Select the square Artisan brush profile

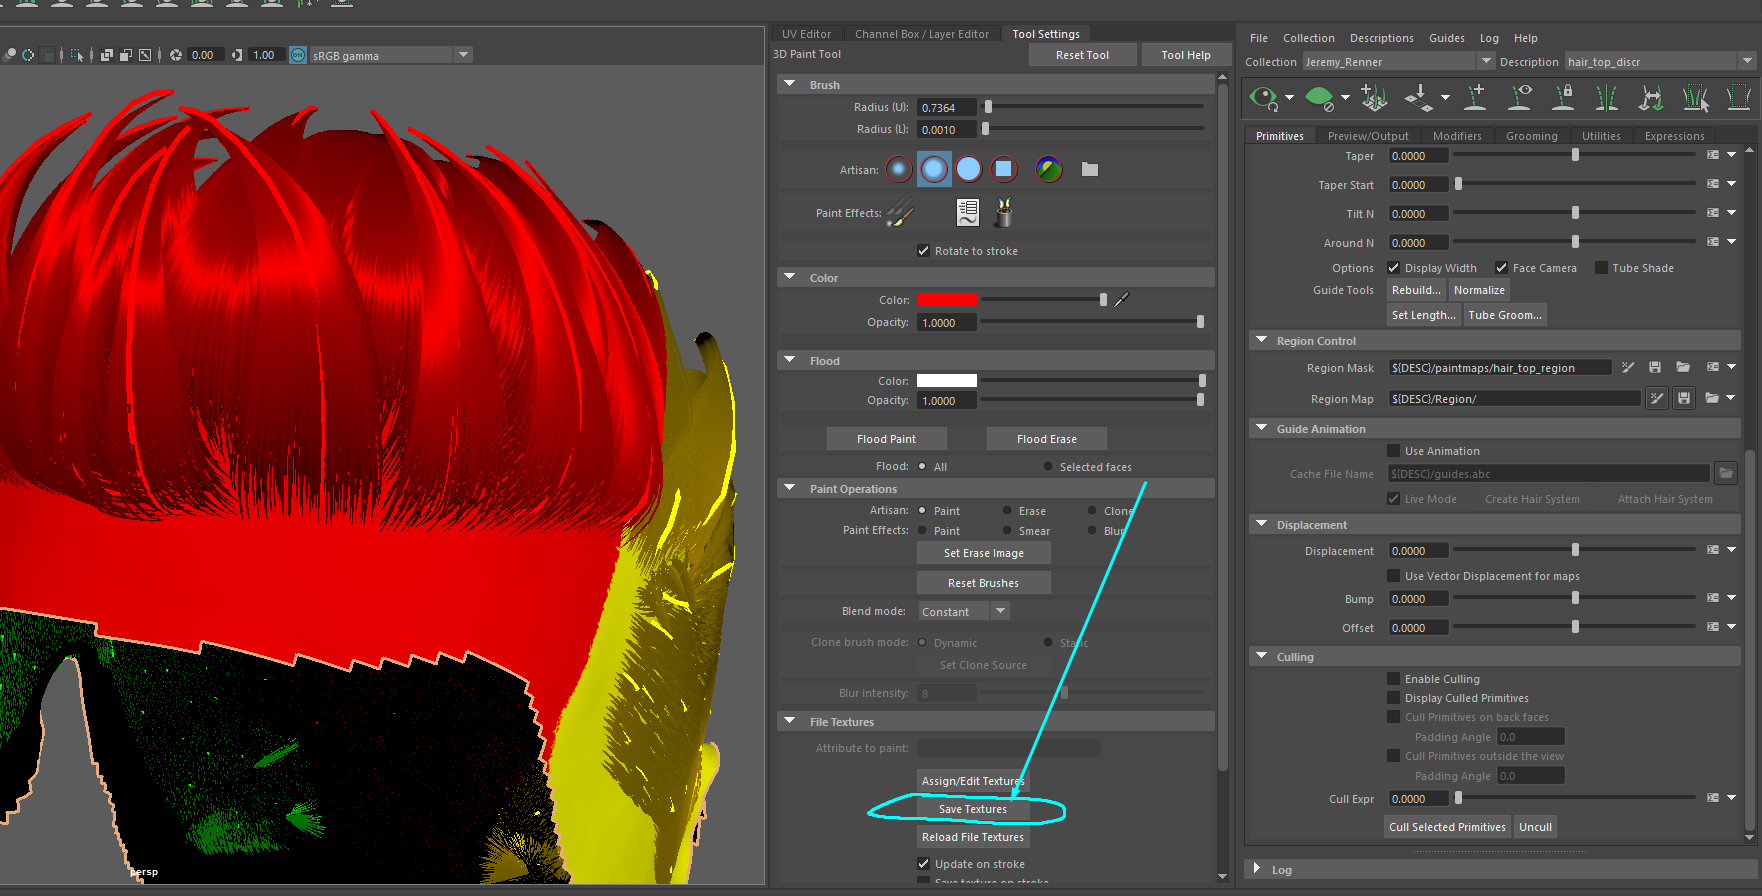[1004, 169]
